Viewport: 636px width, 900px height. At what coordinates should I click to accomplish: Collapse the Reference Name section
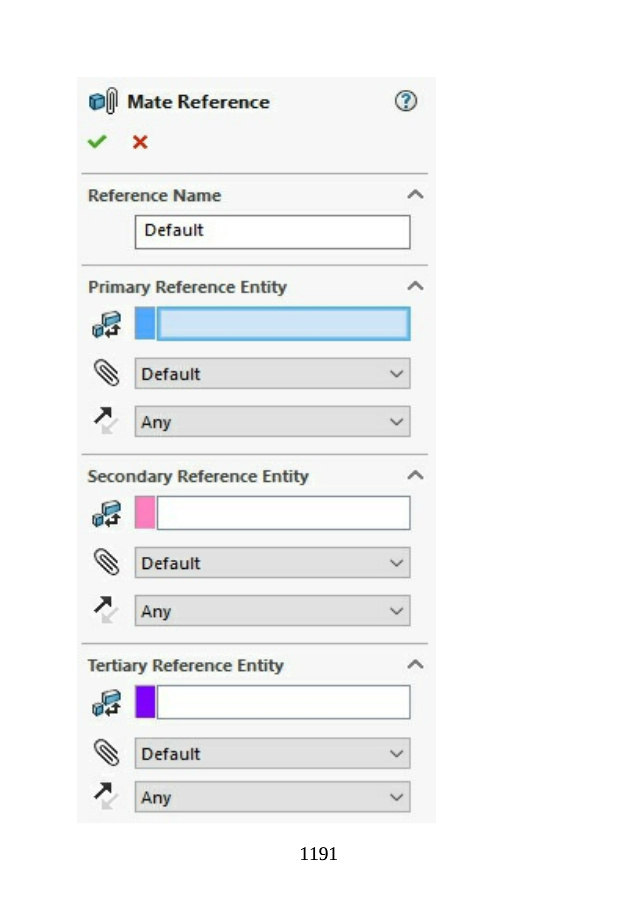(415, 195)
